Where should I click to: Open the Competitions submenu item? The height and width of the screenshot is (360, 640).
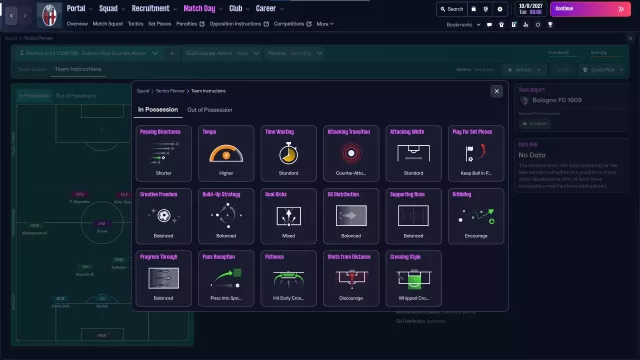[293, 24]
